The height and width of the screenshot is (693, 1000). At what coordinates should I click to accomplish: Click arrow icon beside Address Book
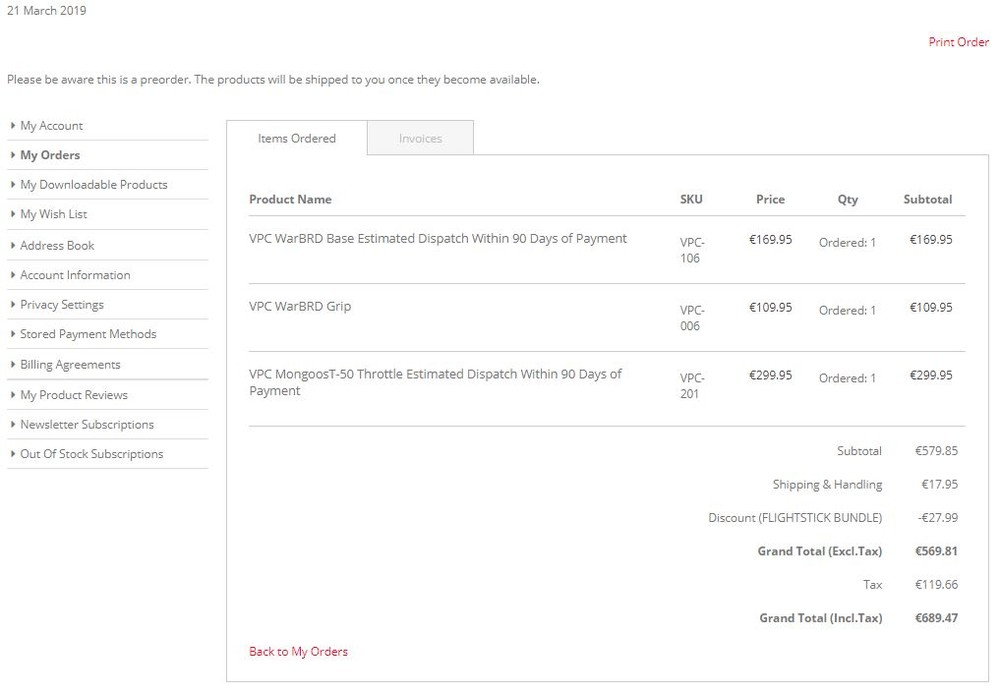coord(13,246)
